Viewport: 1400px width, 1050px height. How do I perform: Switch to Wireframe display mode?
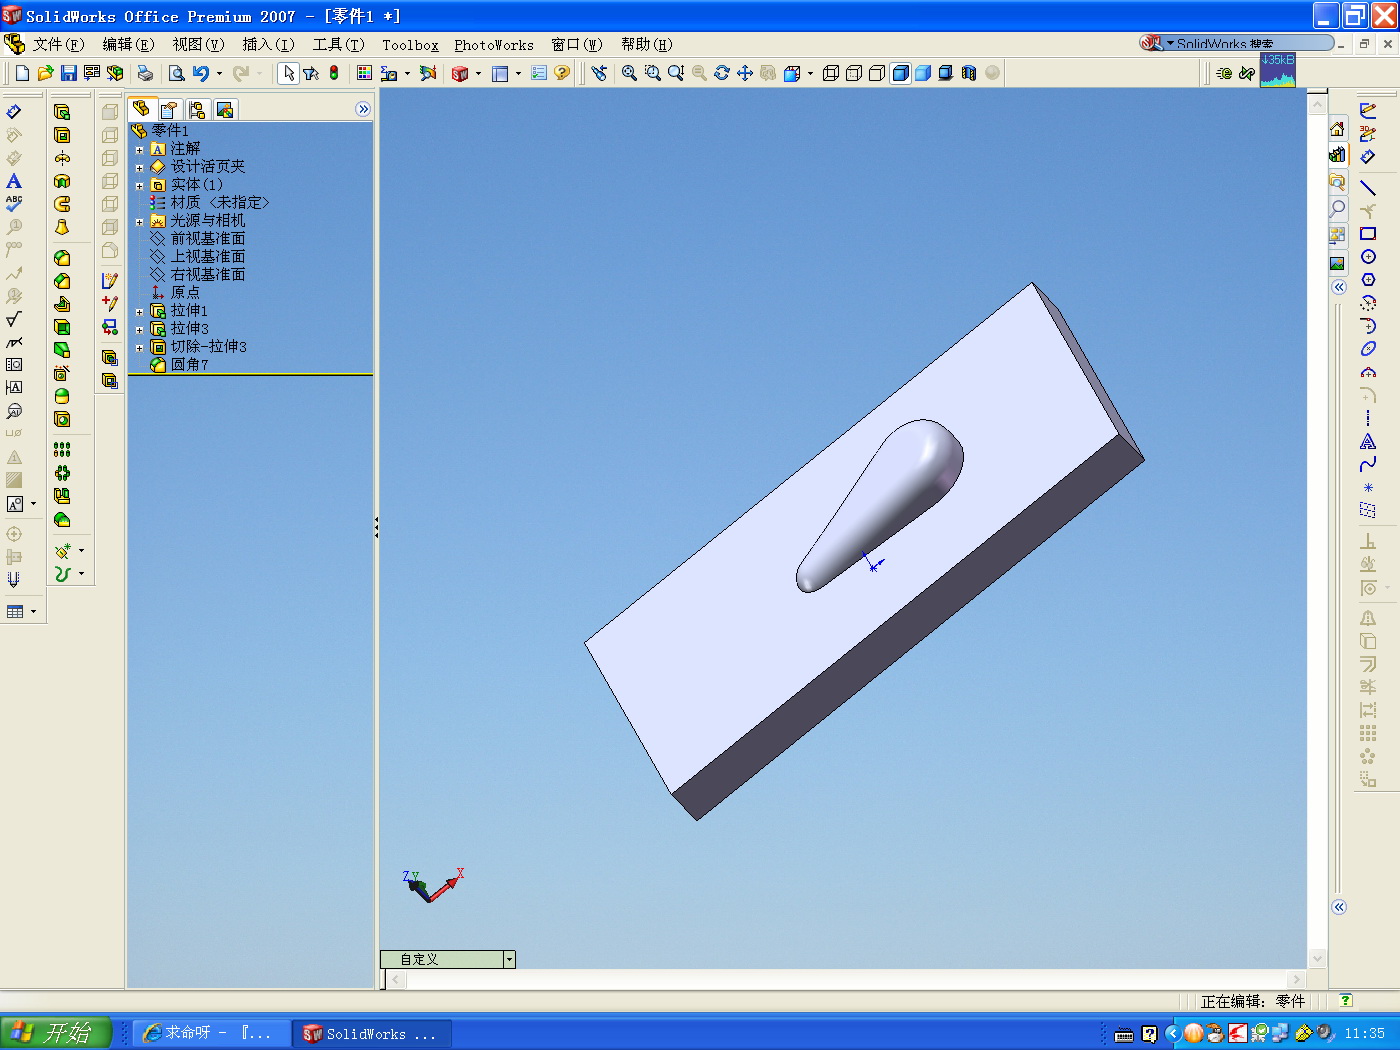click(x=831, y=73)
